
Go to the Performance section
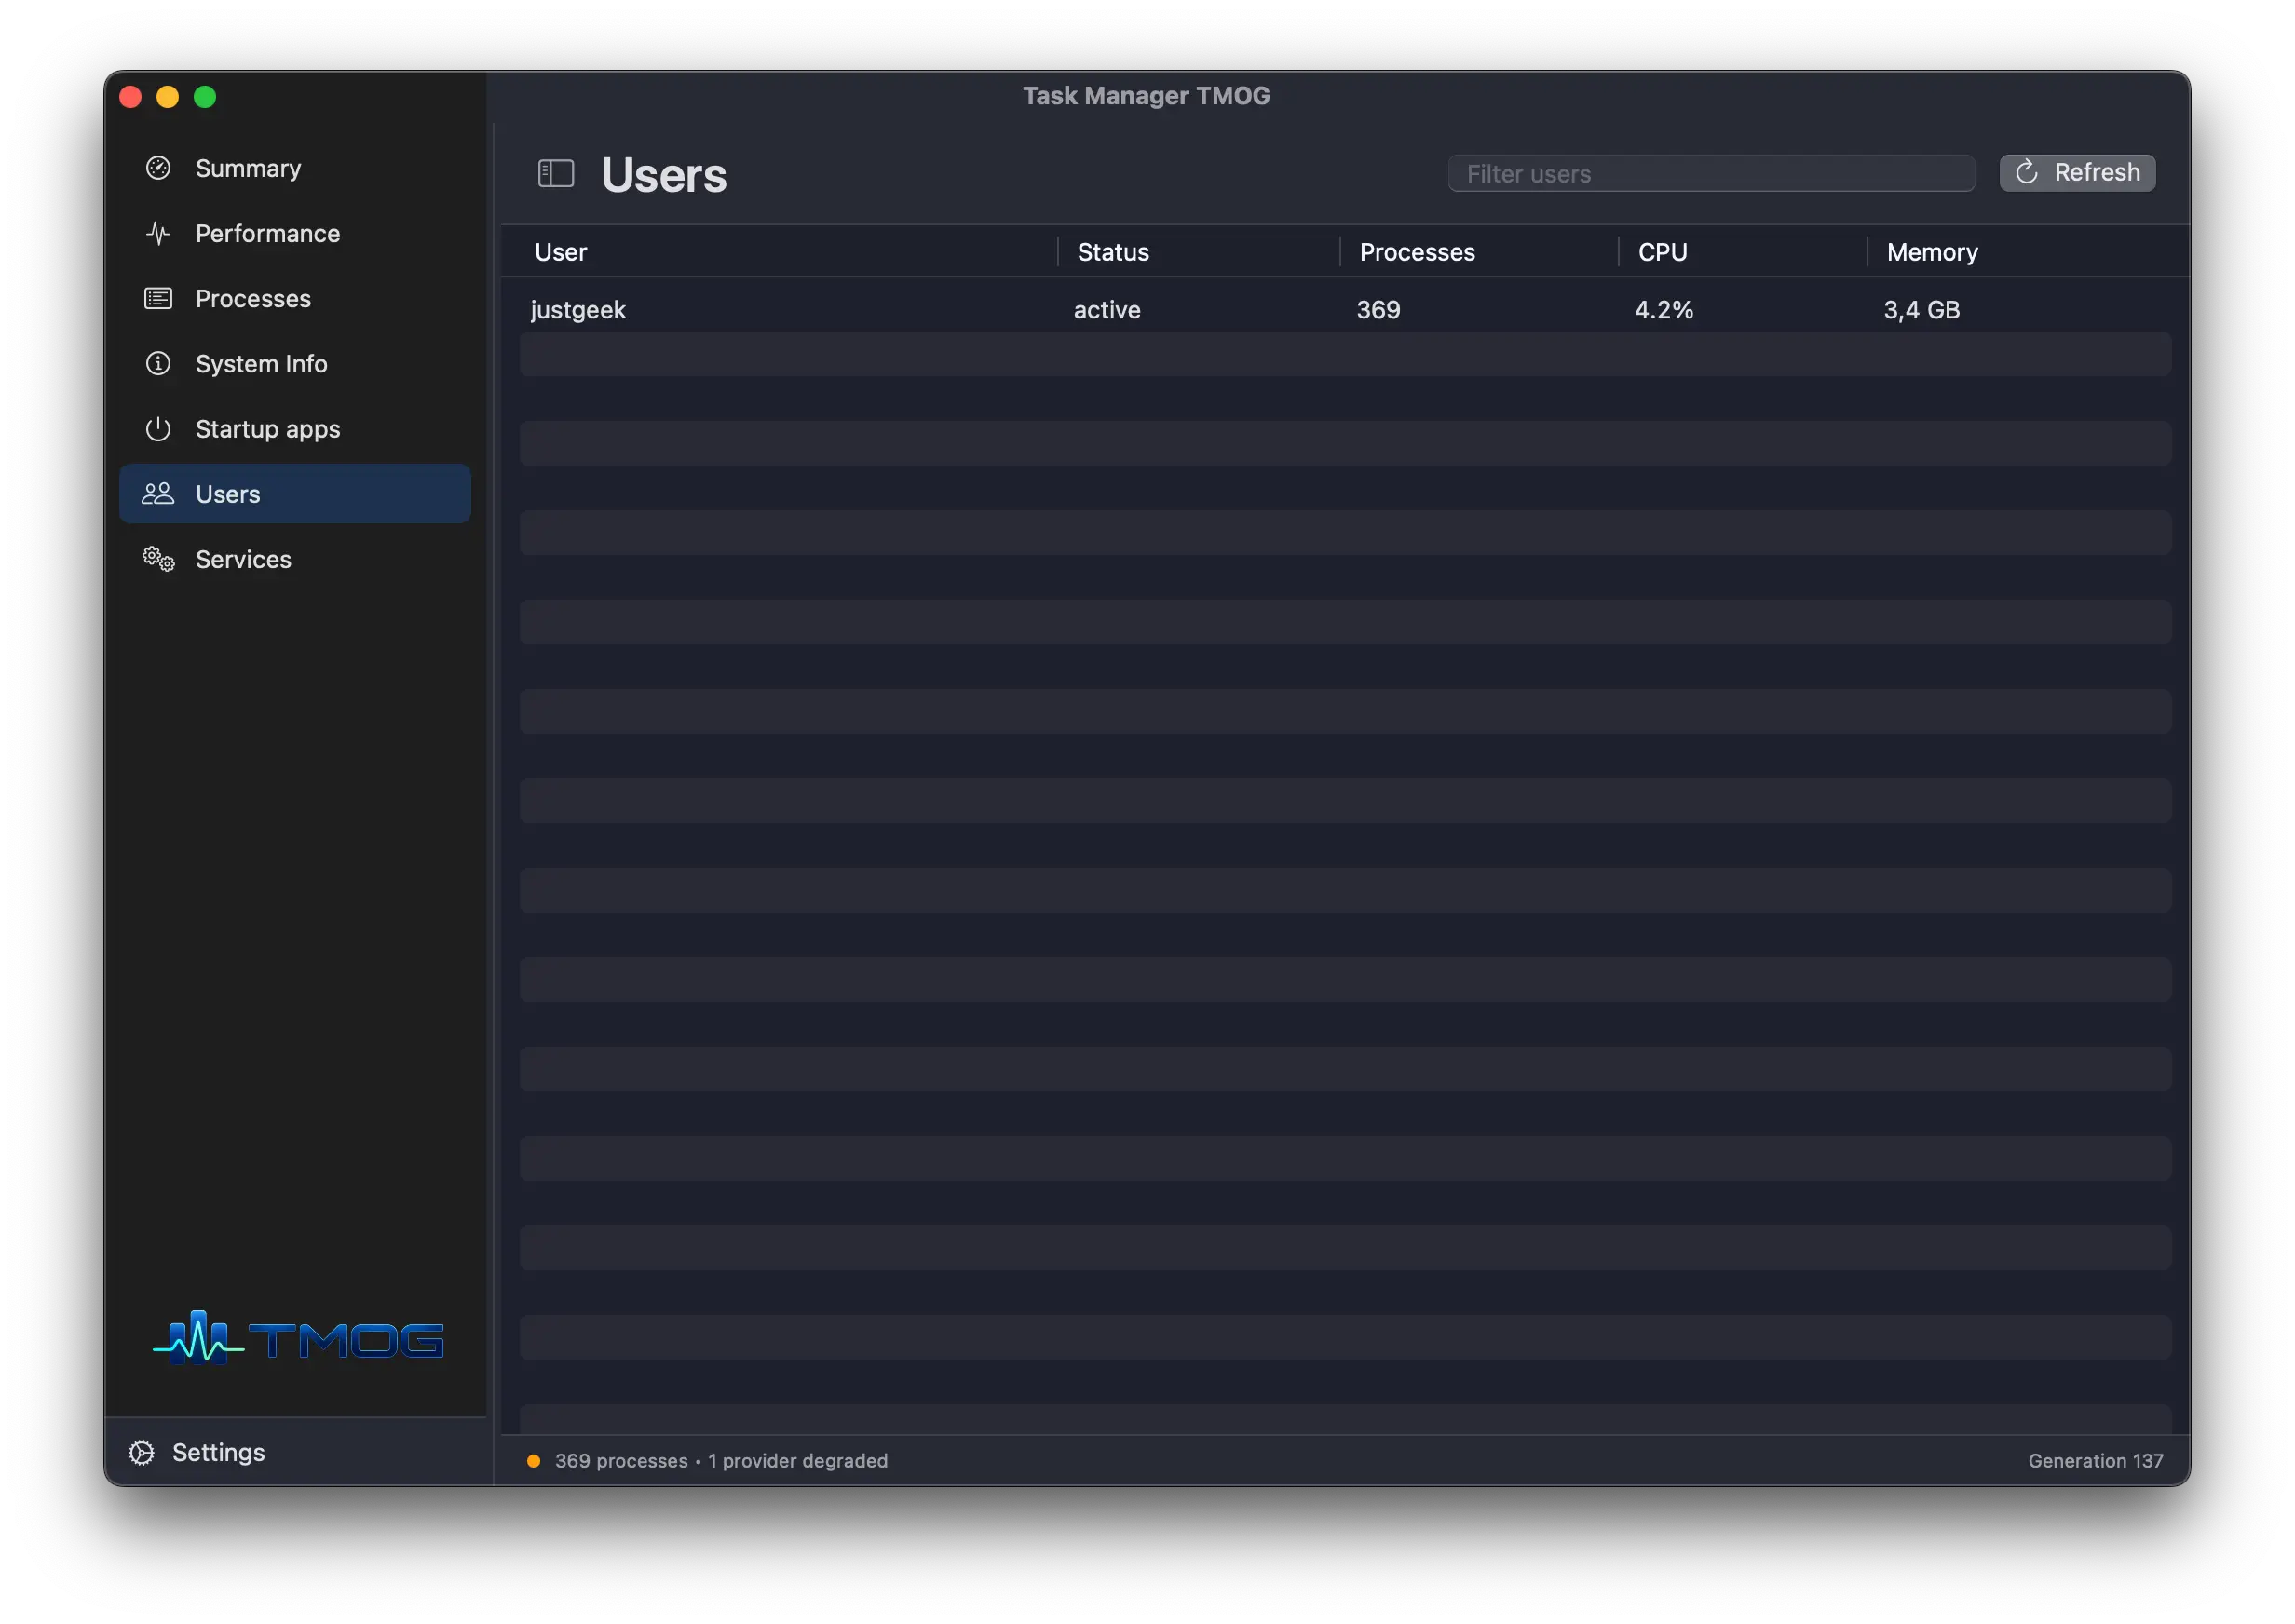(295, 233)
